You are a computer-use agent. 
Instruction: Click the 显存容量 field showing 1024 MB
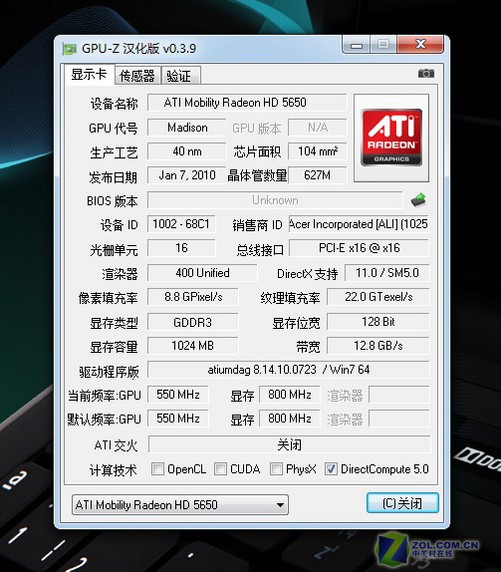pyautogui.click(x=193, y=346)
